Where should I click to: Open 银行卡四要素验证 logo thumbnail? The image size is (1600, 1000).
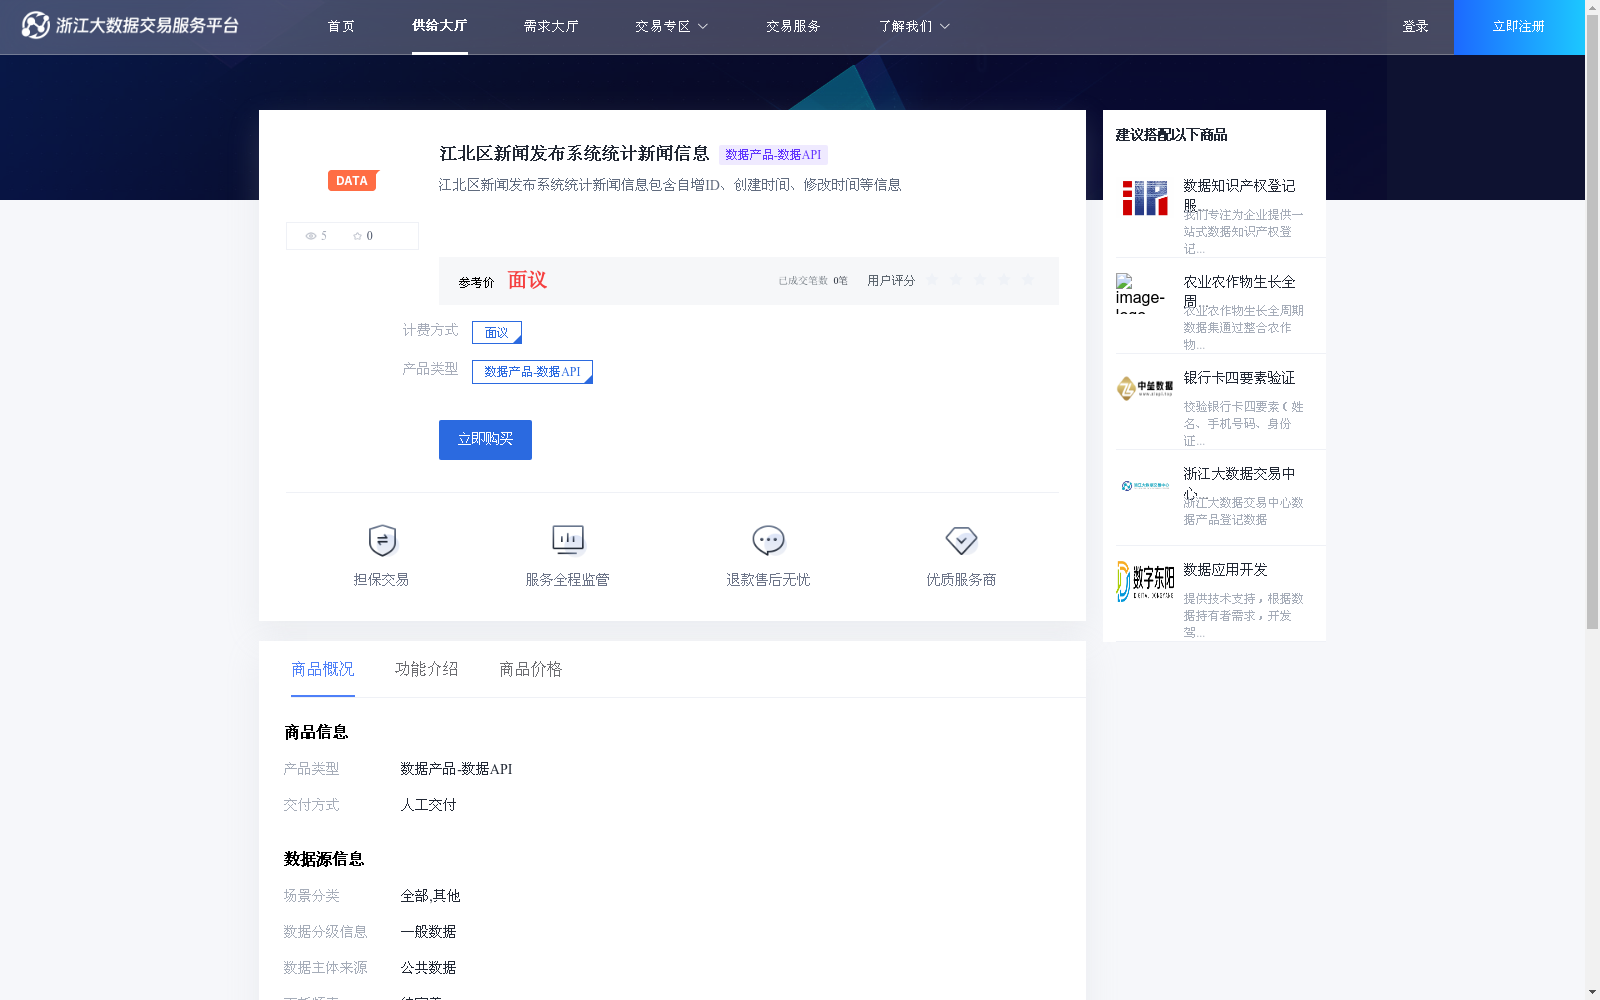click(x=1145, y=388)
